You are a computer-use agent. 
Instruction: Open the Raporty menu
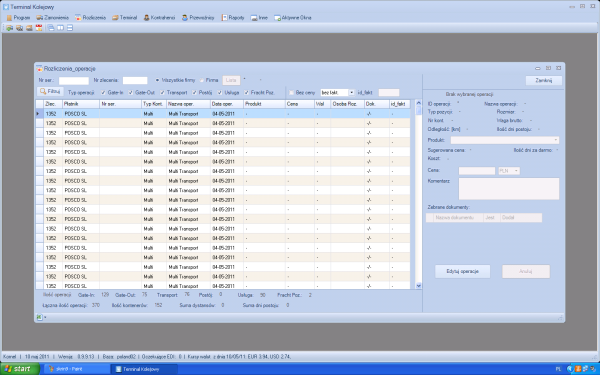pos(233,18)
